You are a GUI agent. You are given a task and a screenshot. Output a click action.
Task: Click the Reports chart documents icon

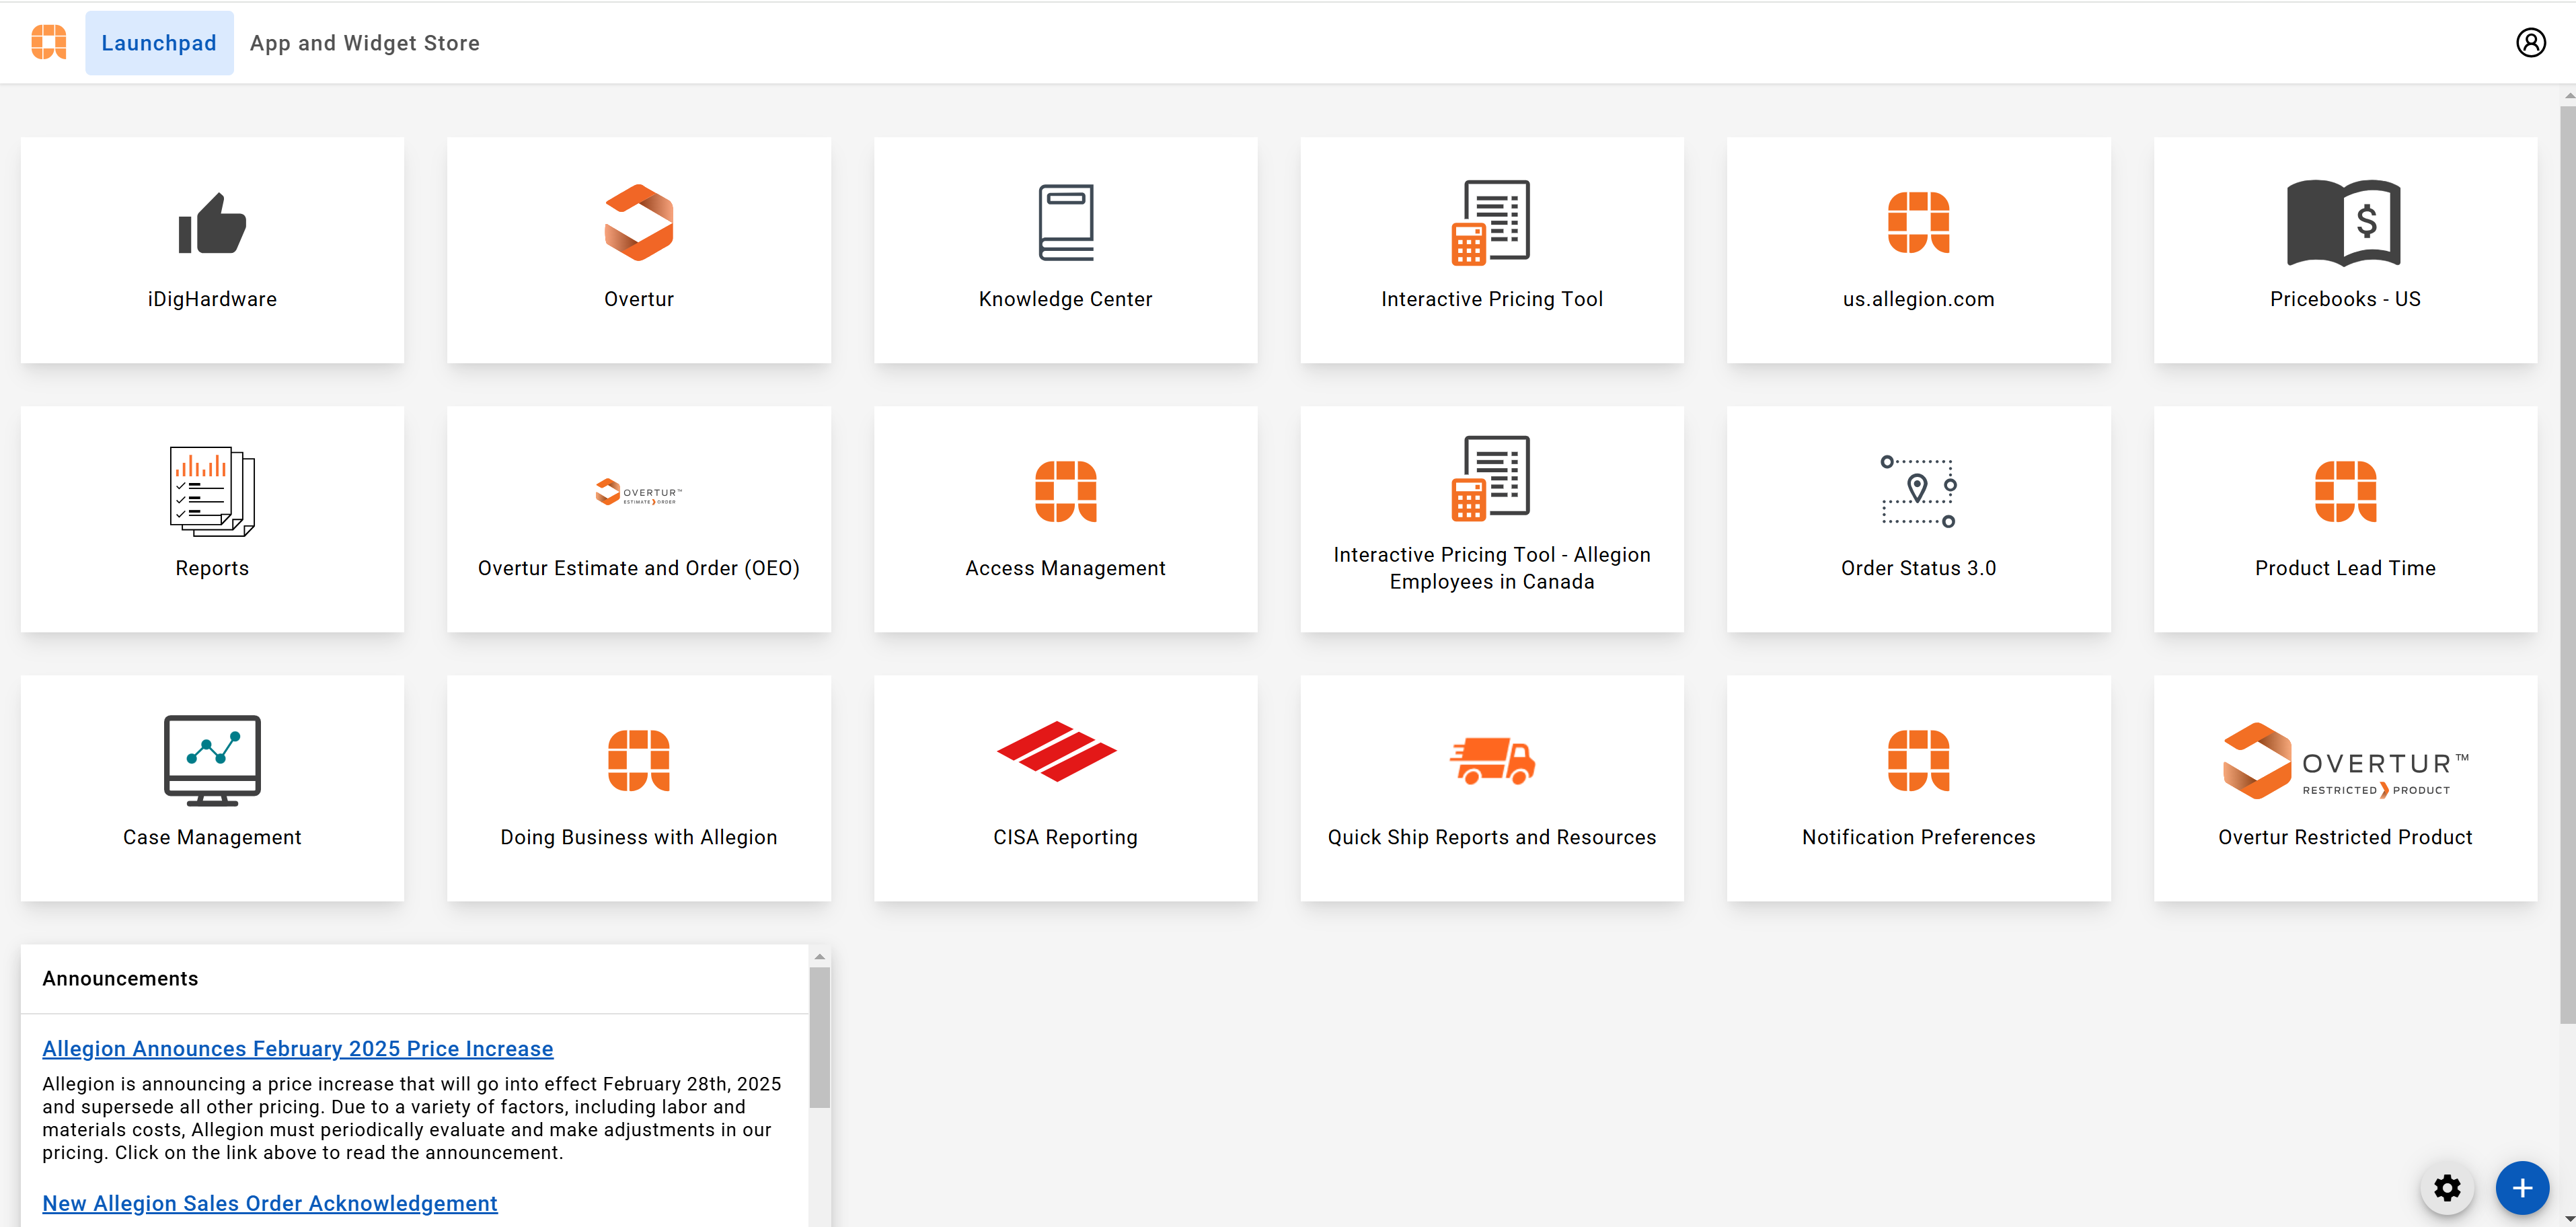(x=212, y=491)
